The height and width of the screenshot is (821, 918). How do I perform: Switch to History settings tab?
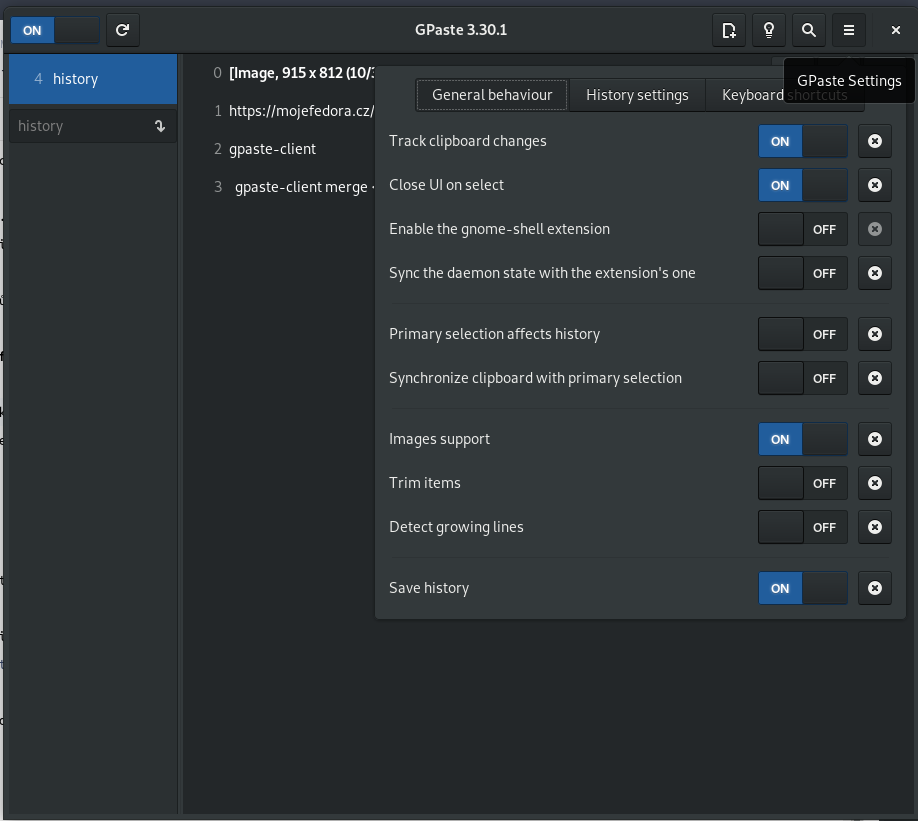[637, 95]
